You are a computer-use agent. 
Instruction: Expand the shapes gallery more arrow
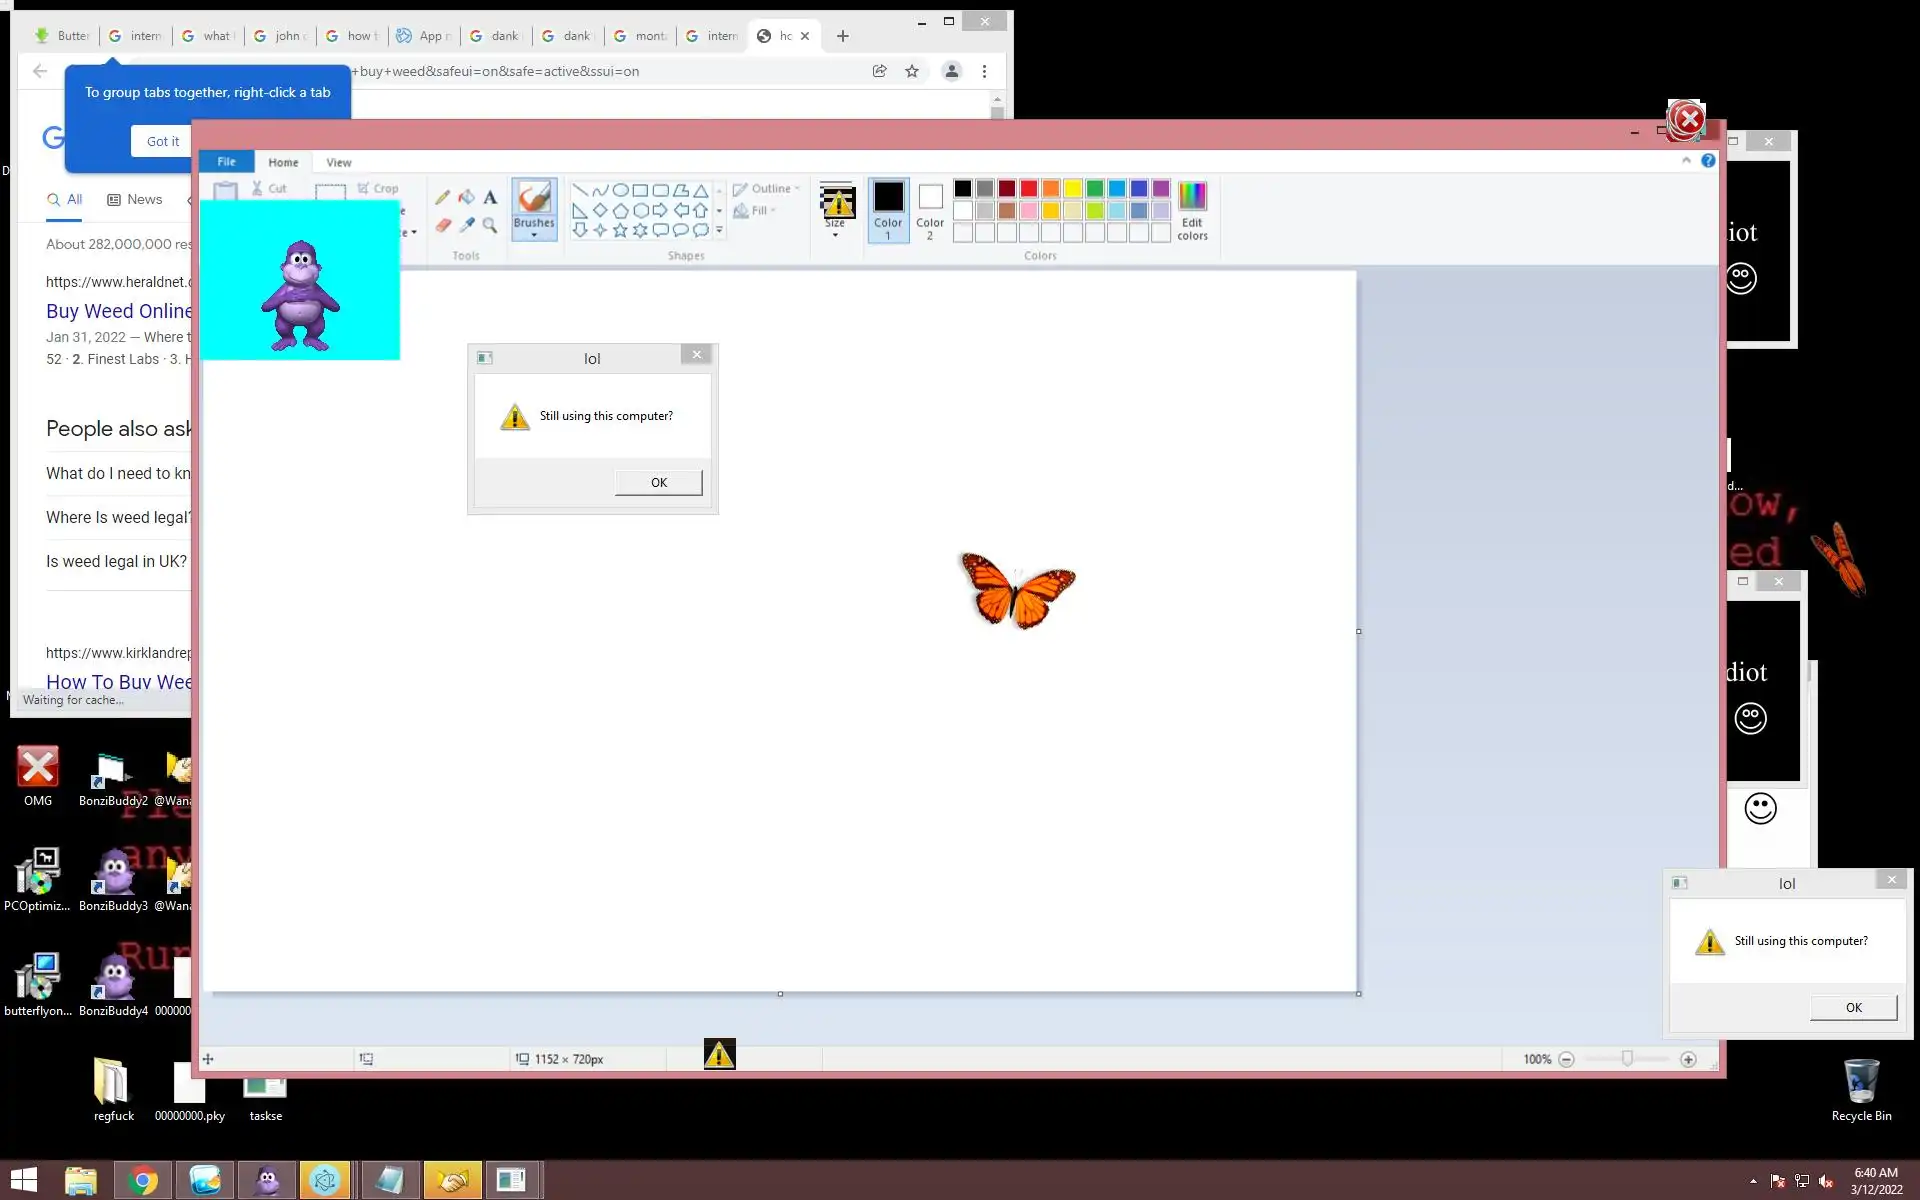pyautogui.click(x=719, y=231)
